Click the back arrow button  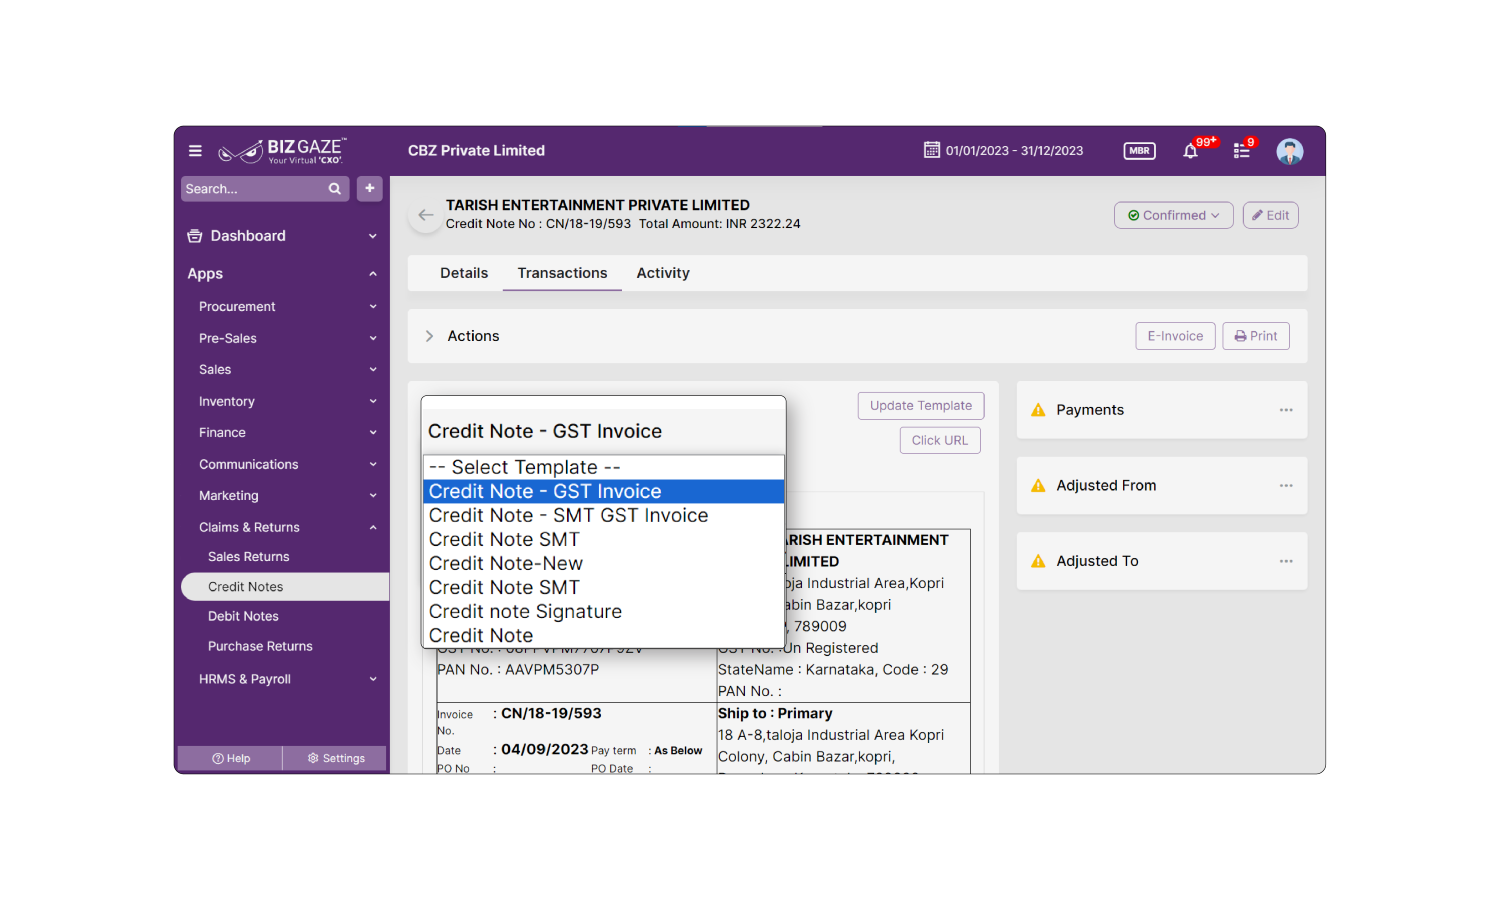point(425,215)
